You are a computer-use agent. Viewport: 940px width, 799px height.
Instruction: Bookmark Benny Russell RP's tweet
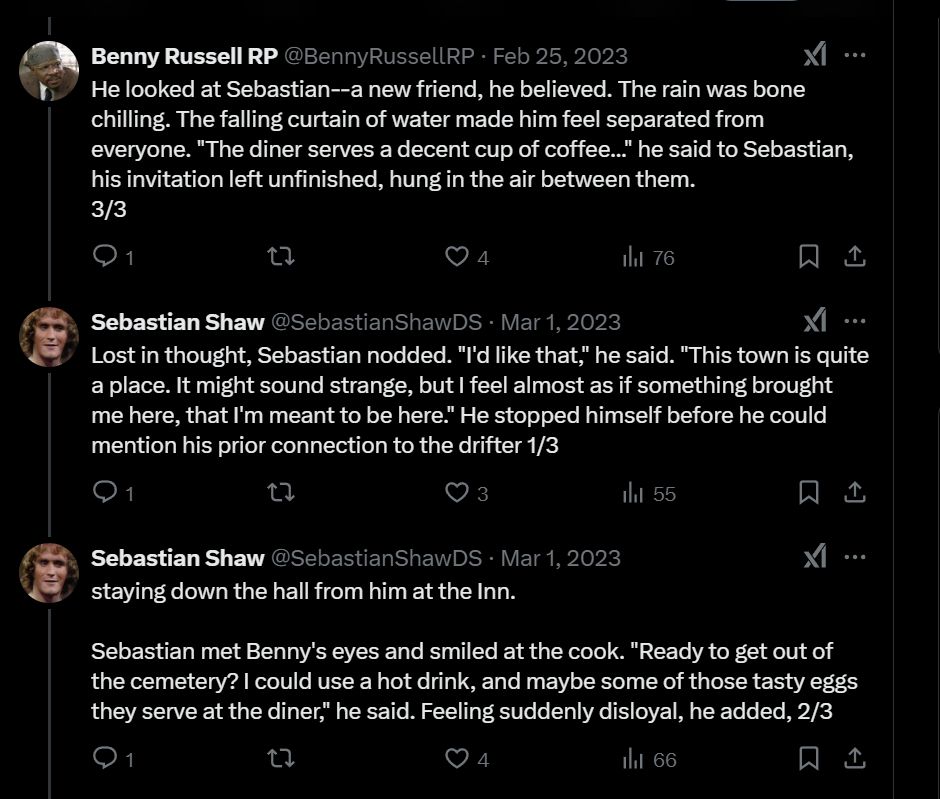809,257
